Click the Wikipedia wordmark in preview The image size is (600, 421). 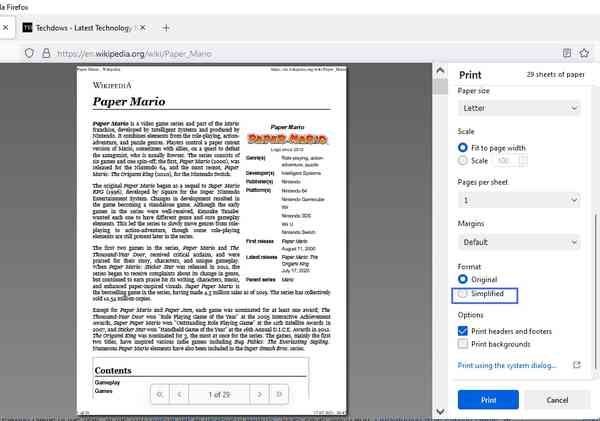point(112,85)
